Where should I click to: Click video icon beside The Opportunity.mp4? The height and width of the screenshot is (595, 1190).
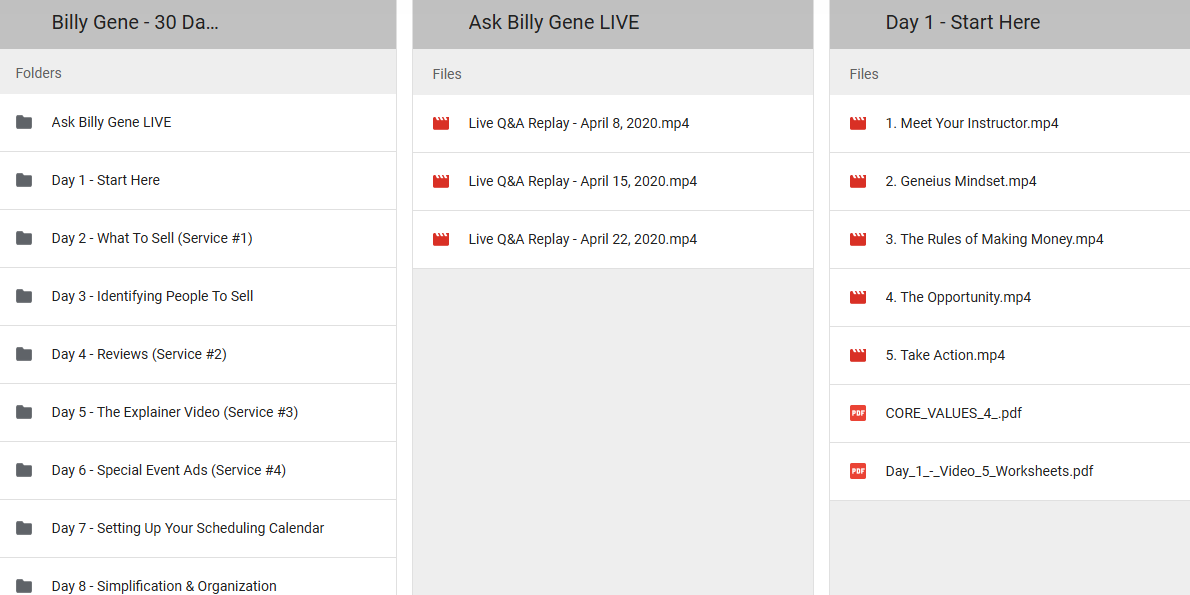(x=858, y=298)
